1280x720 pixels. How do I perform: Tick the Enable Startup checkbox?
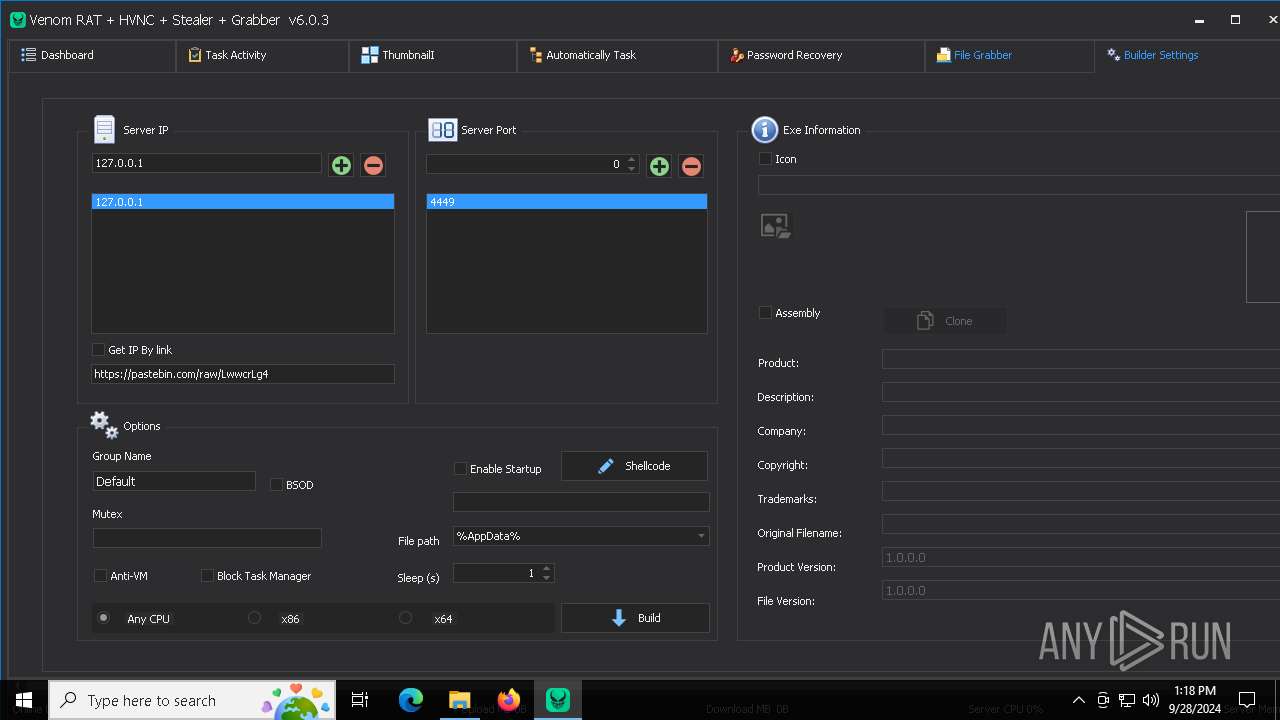(461, 468)
